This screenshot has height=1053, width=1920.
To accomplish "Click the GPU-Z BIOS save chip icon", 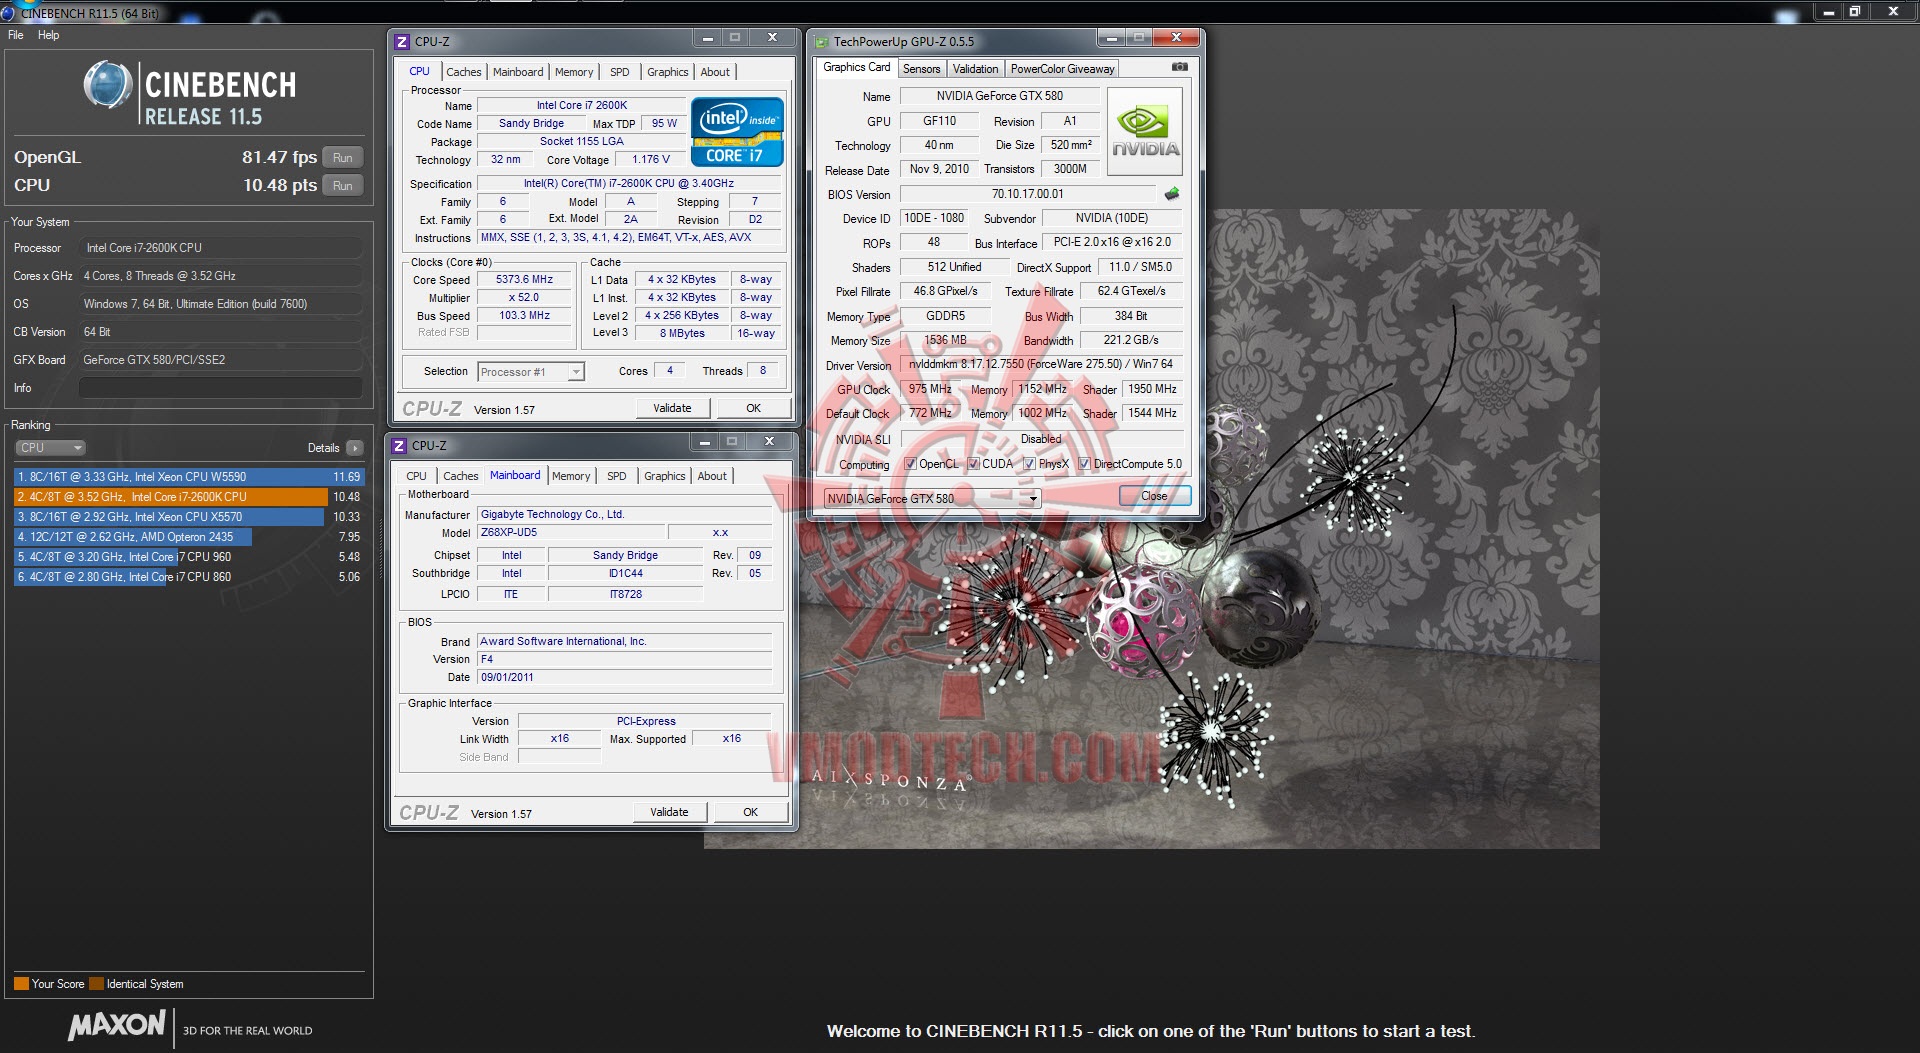I will (x=1172, y=194).
